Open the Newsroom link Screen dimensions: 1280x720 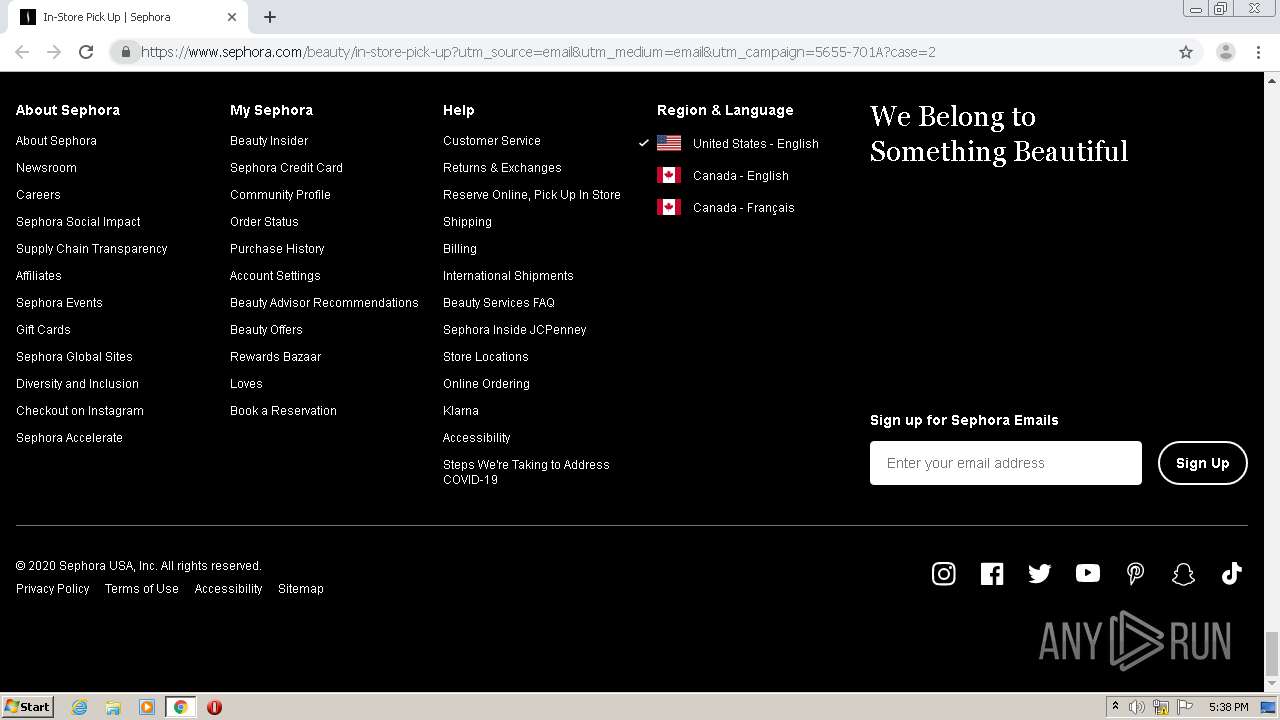46,168
